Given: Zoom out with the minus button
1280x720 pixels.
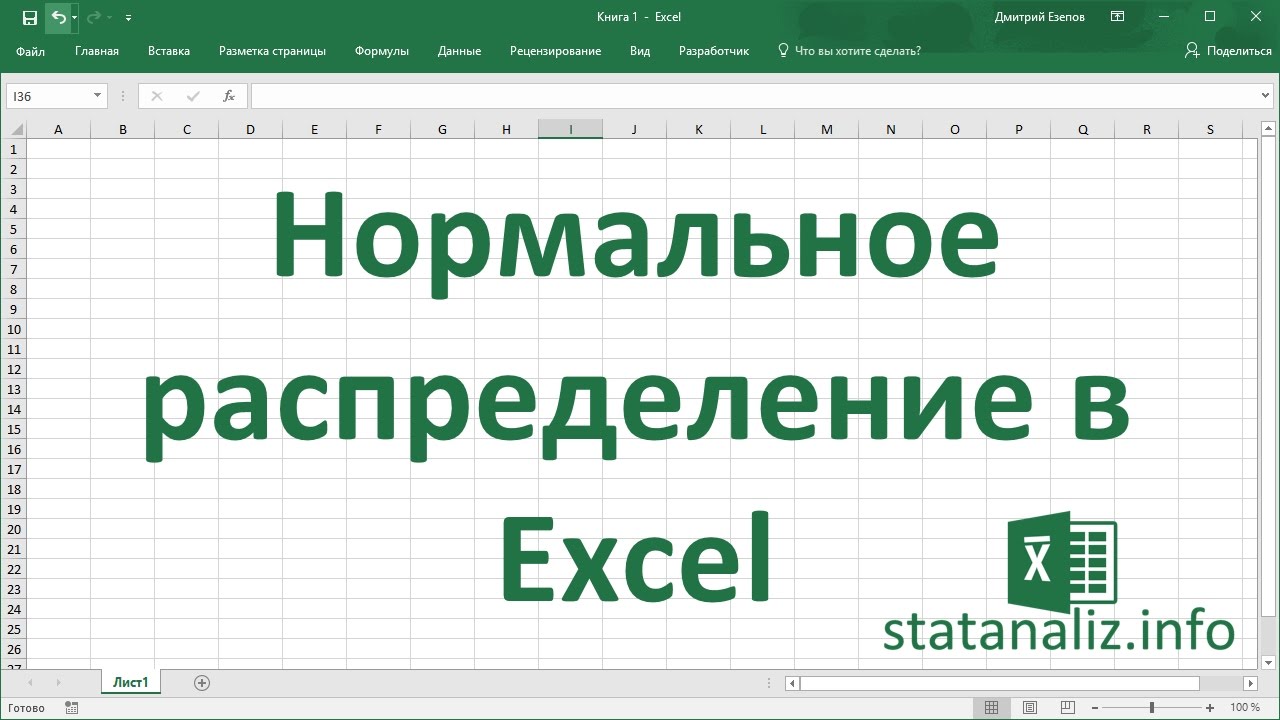Looking at the screenshot, I should click(x=1095, y=708).
